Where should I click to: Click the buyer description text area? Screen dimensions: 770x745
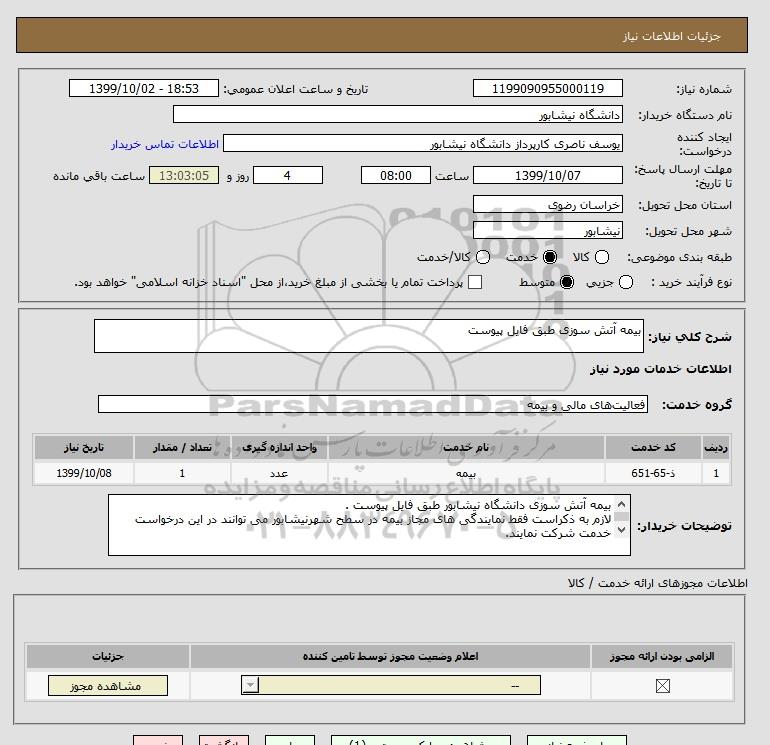pyautogui.click(x=369, y=525)
